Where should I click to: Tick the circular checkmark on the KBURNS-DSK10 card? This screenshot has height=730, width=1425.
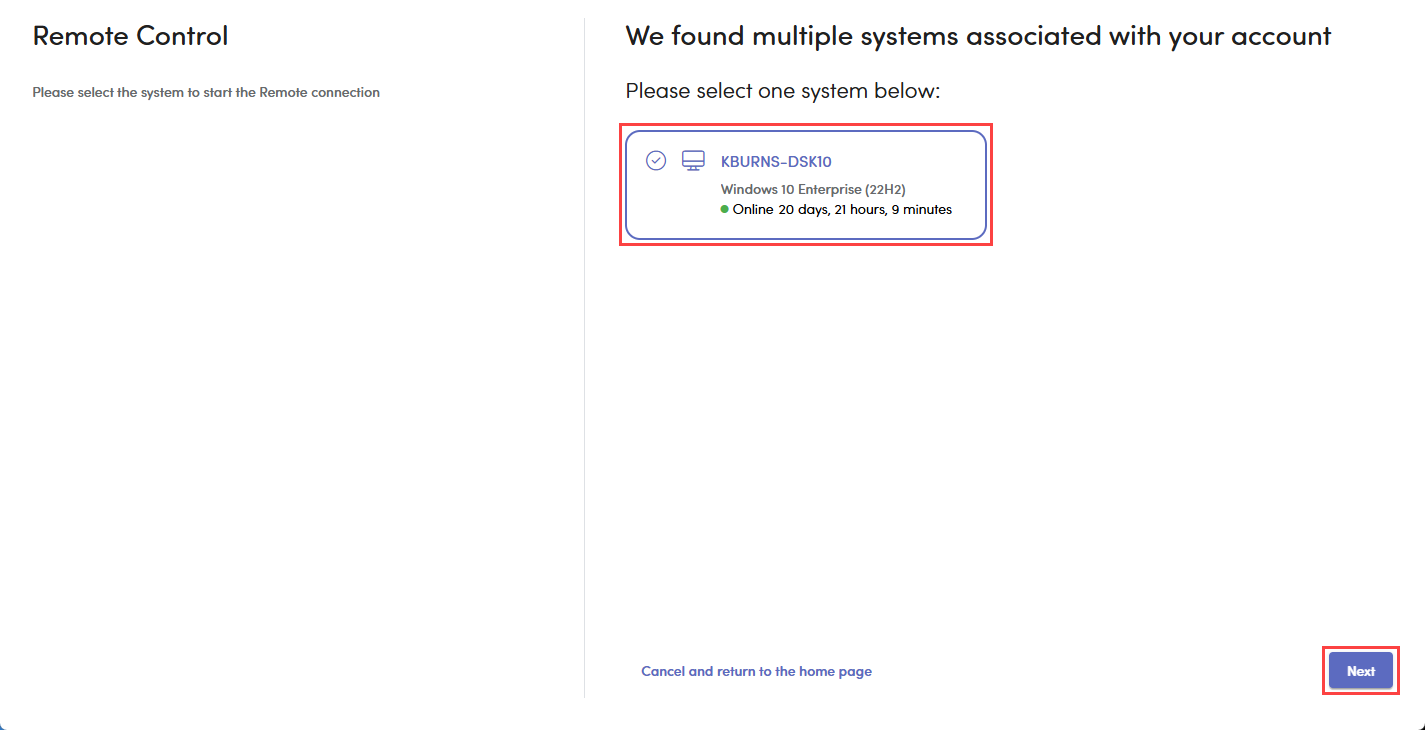click(x=656, y=161)
